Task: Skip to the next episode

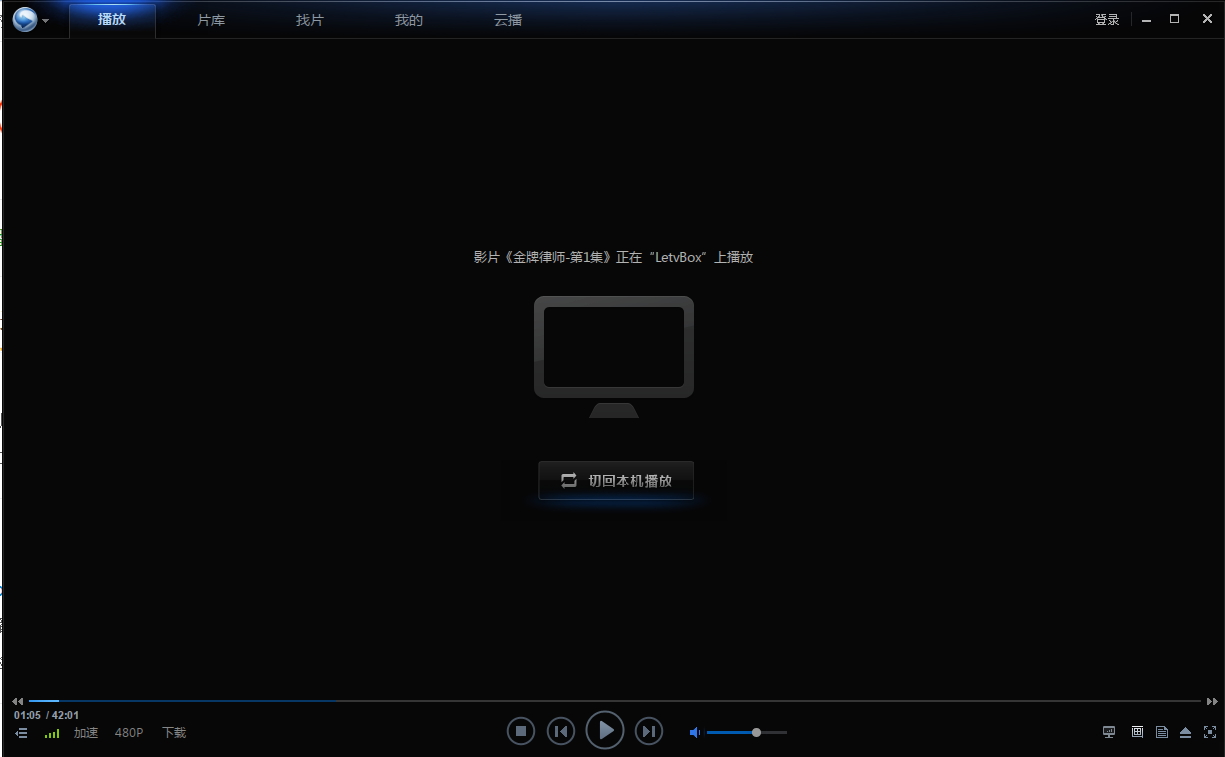Action: point(649,731)
